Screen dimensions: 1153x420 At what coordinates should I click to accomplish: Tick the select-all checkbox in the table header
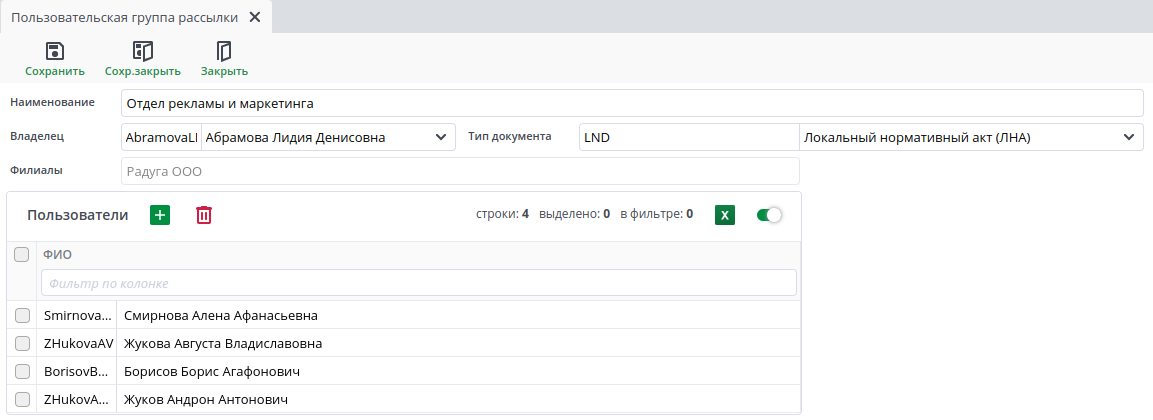(x=22, y=255)
